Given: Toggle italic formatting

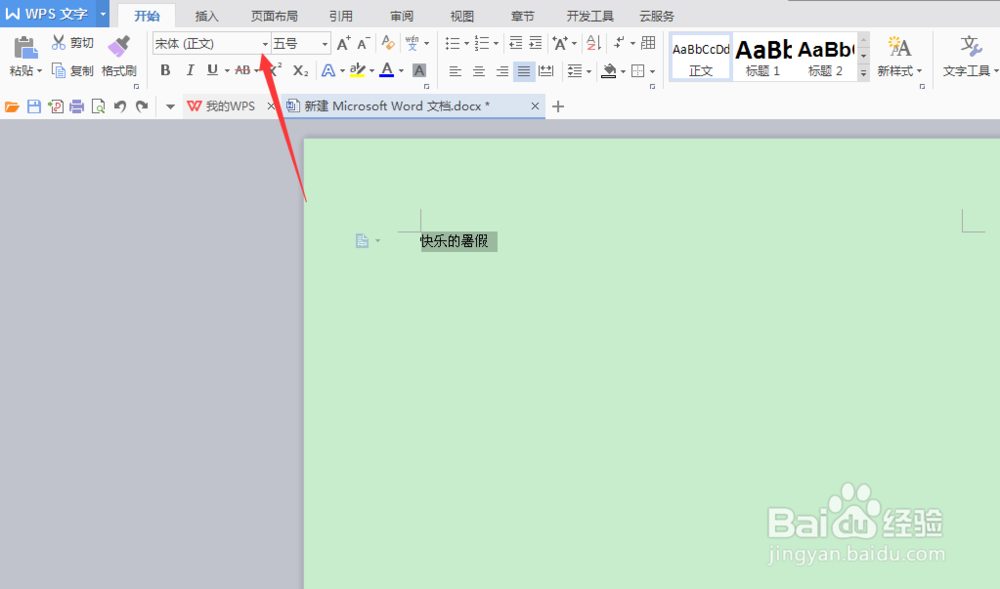Looking at the screenshot, I should 189,70.
